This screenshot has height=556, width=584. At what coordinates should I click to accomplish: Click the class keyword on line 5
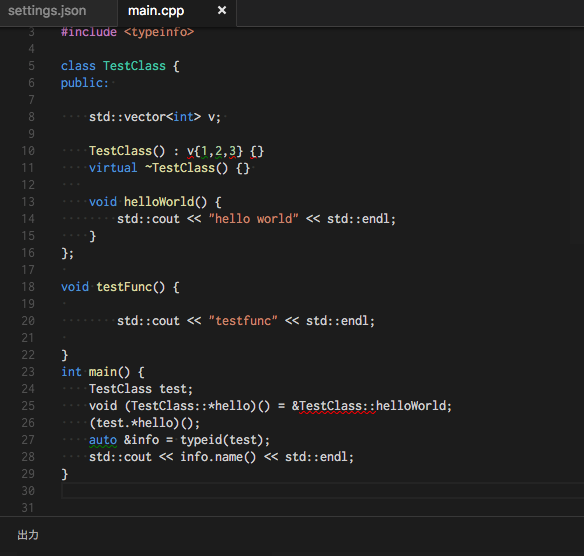[78, 66]
